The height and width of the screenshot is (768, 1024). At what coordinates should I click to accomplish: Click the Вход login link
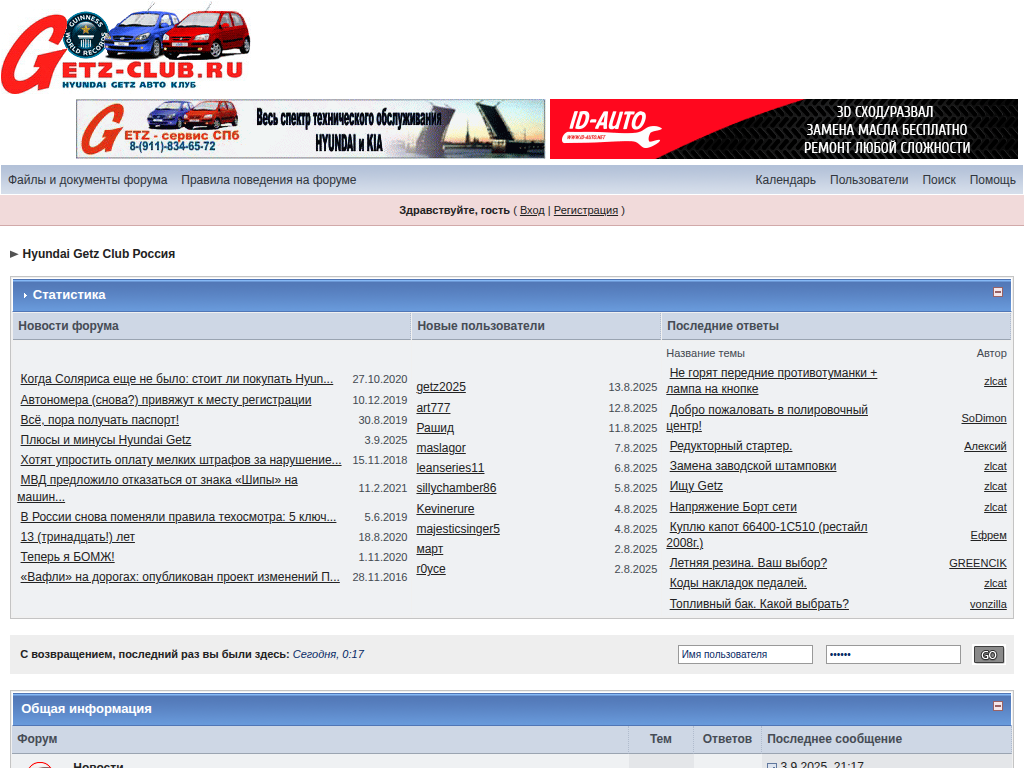(x=532, y=210)
